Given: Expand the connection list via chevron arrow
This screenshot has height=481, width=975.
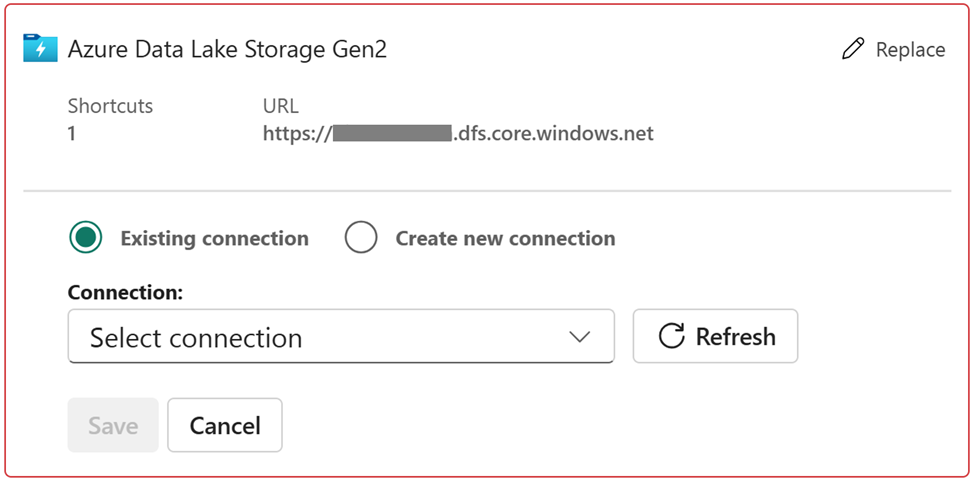Looking at the screenshot, I should [579, 337].
